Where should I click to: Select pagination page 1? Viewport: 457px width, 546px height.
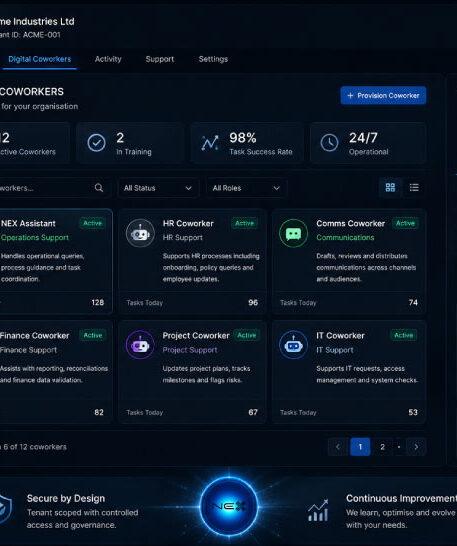pyautogui.click(x=360, y=447)
